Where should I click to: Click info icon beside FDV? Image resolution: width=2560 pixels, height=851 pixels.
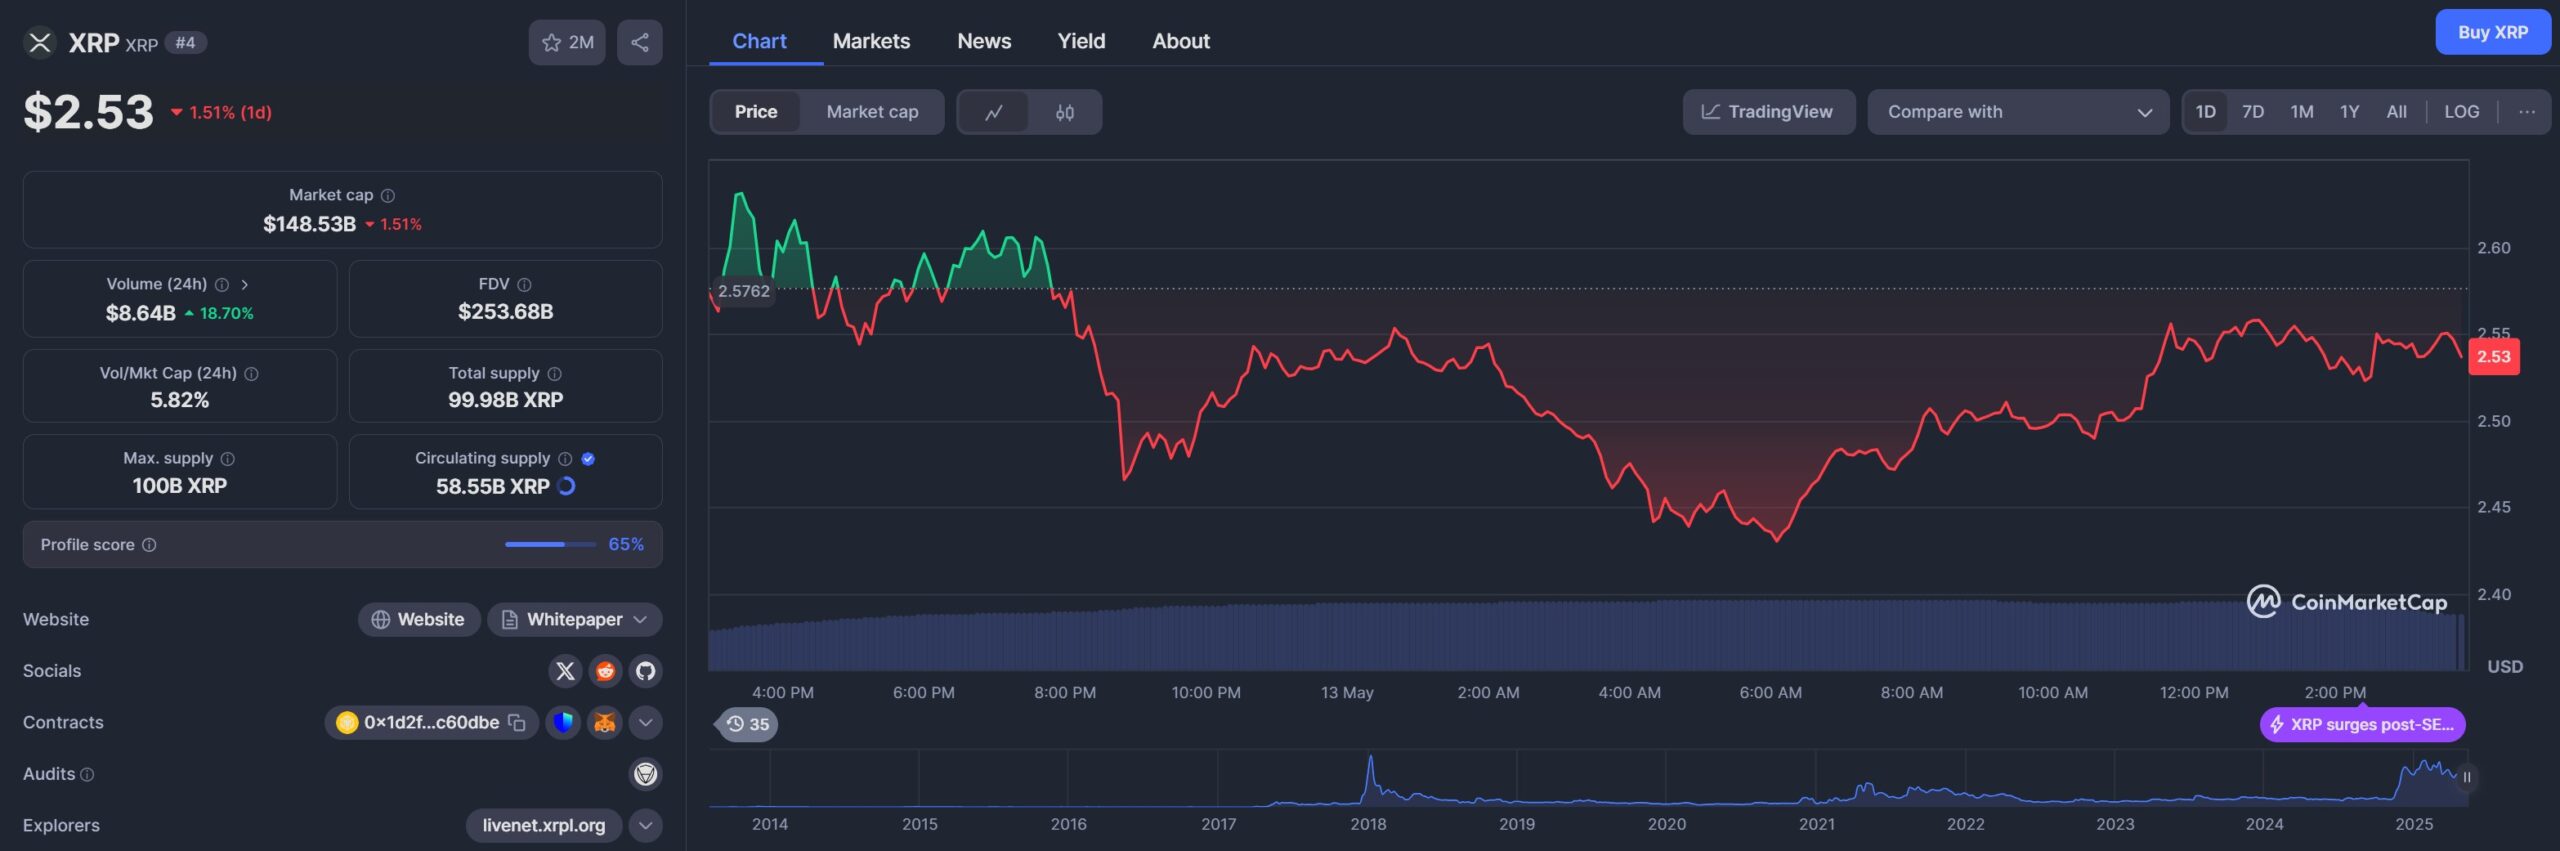coord(524,284)
